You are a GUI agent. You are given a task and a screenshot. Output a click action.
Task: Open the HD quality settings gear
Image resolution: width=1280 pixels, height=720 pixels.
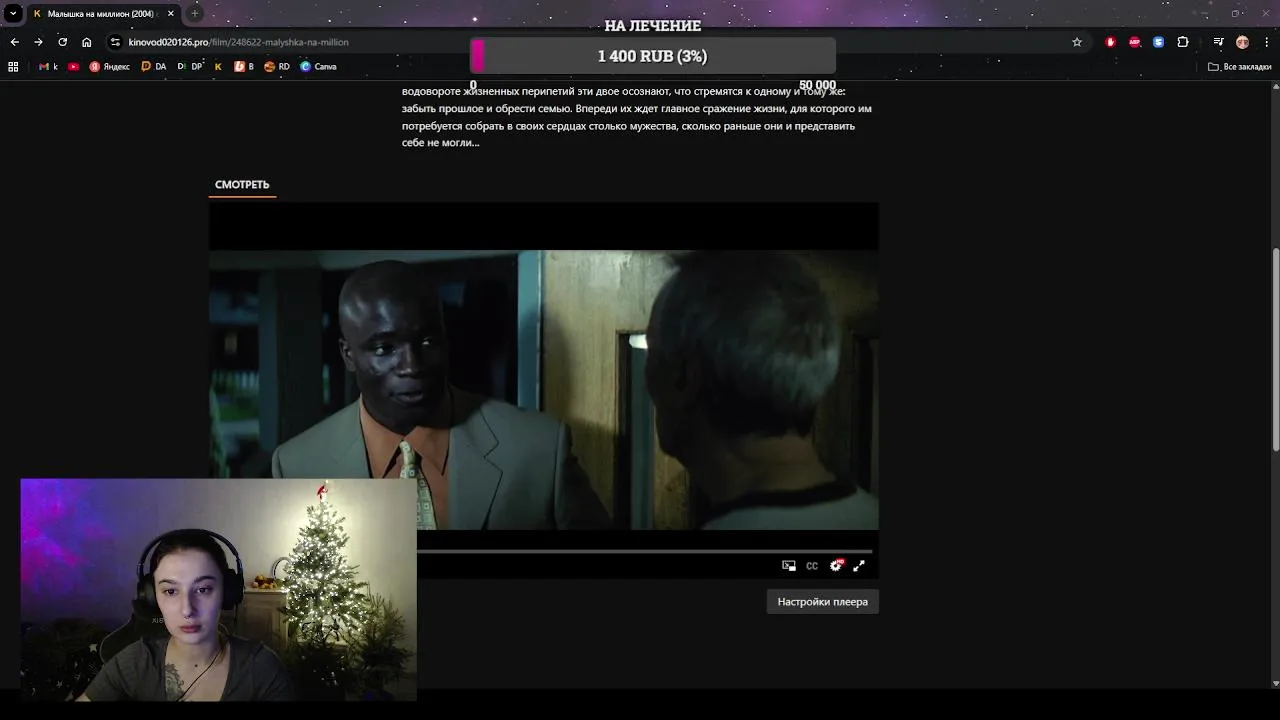(x=836, y=566)
